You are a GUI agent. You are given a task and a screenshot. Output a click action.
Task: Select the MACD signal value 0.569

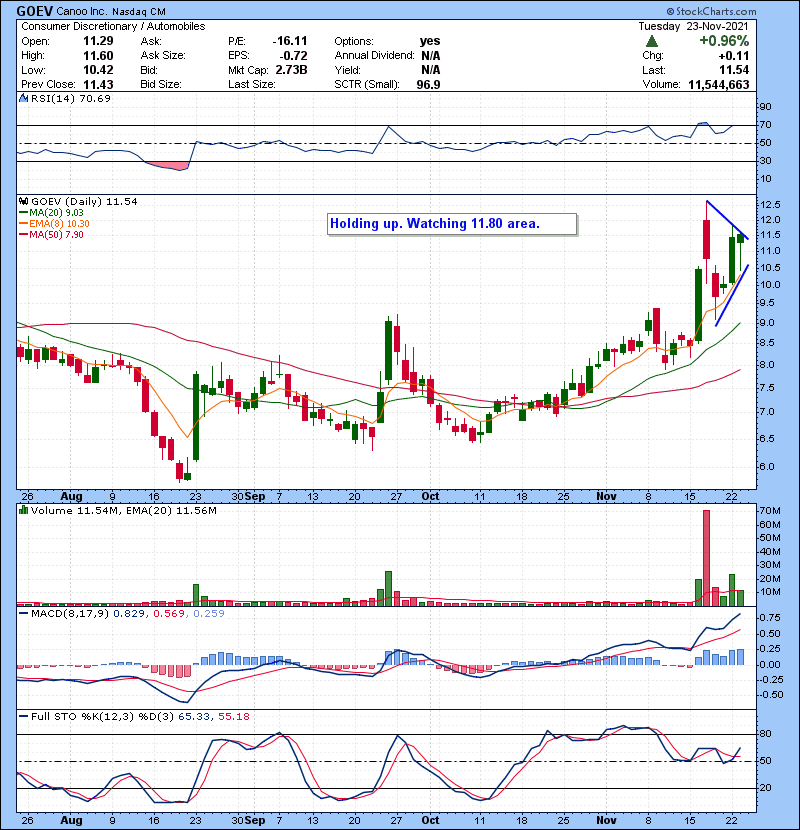169,614
